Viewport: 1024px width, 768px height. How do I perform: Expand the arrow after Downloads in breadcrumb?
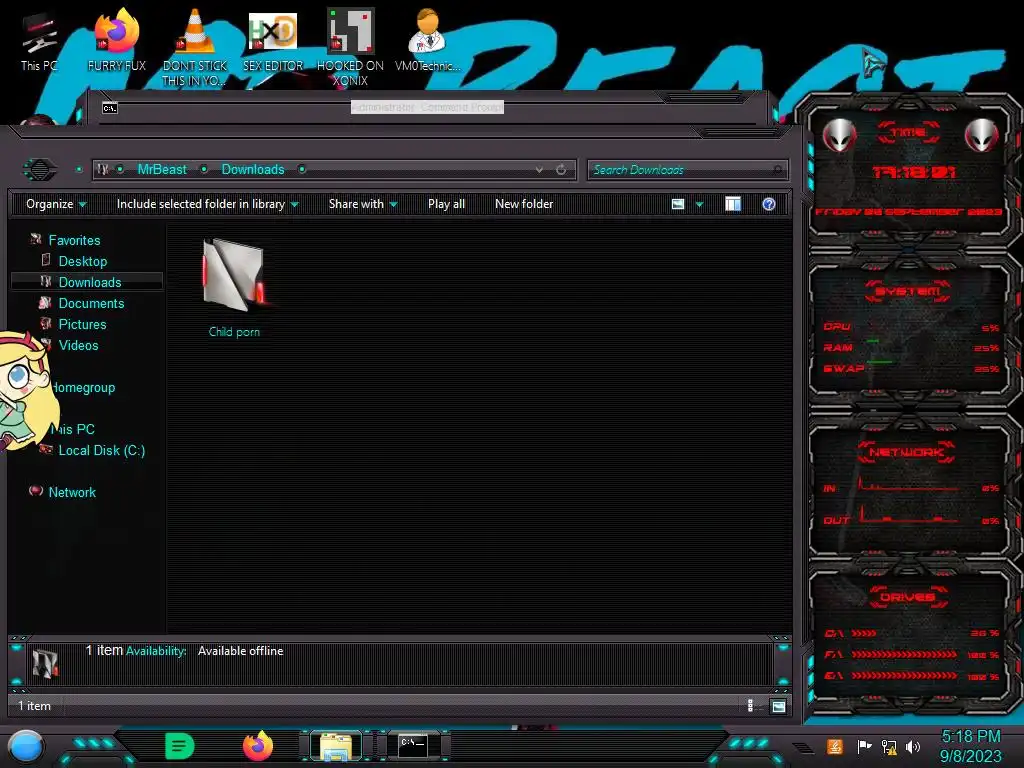302,170
